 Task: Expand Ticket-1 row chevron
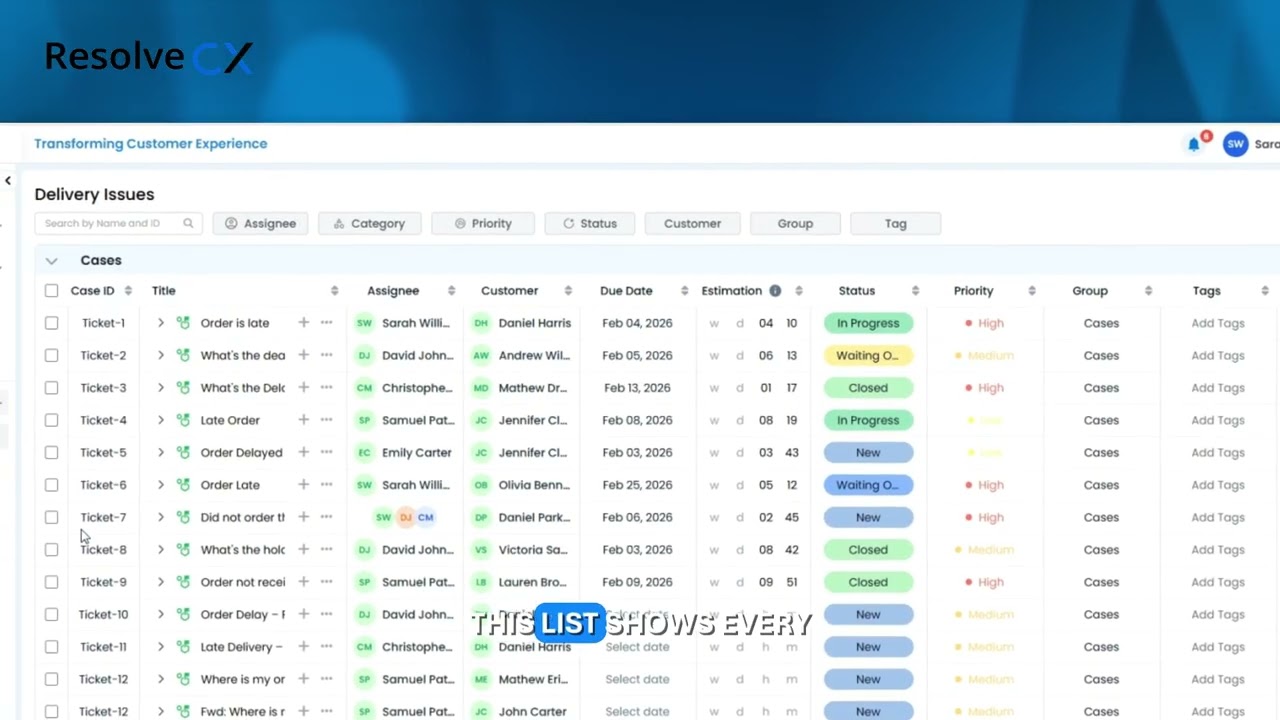[x=160, y=323]
